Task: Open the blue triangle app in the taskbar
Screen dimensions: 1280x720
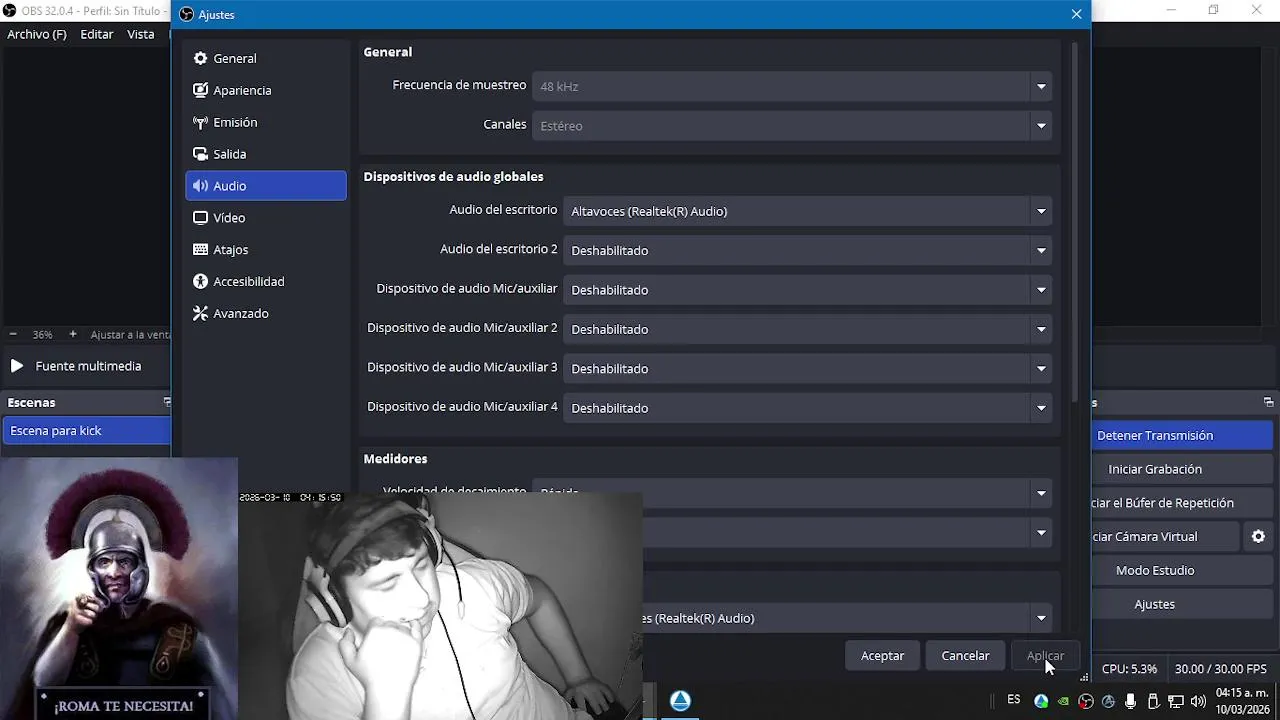Action: point(680,701)
